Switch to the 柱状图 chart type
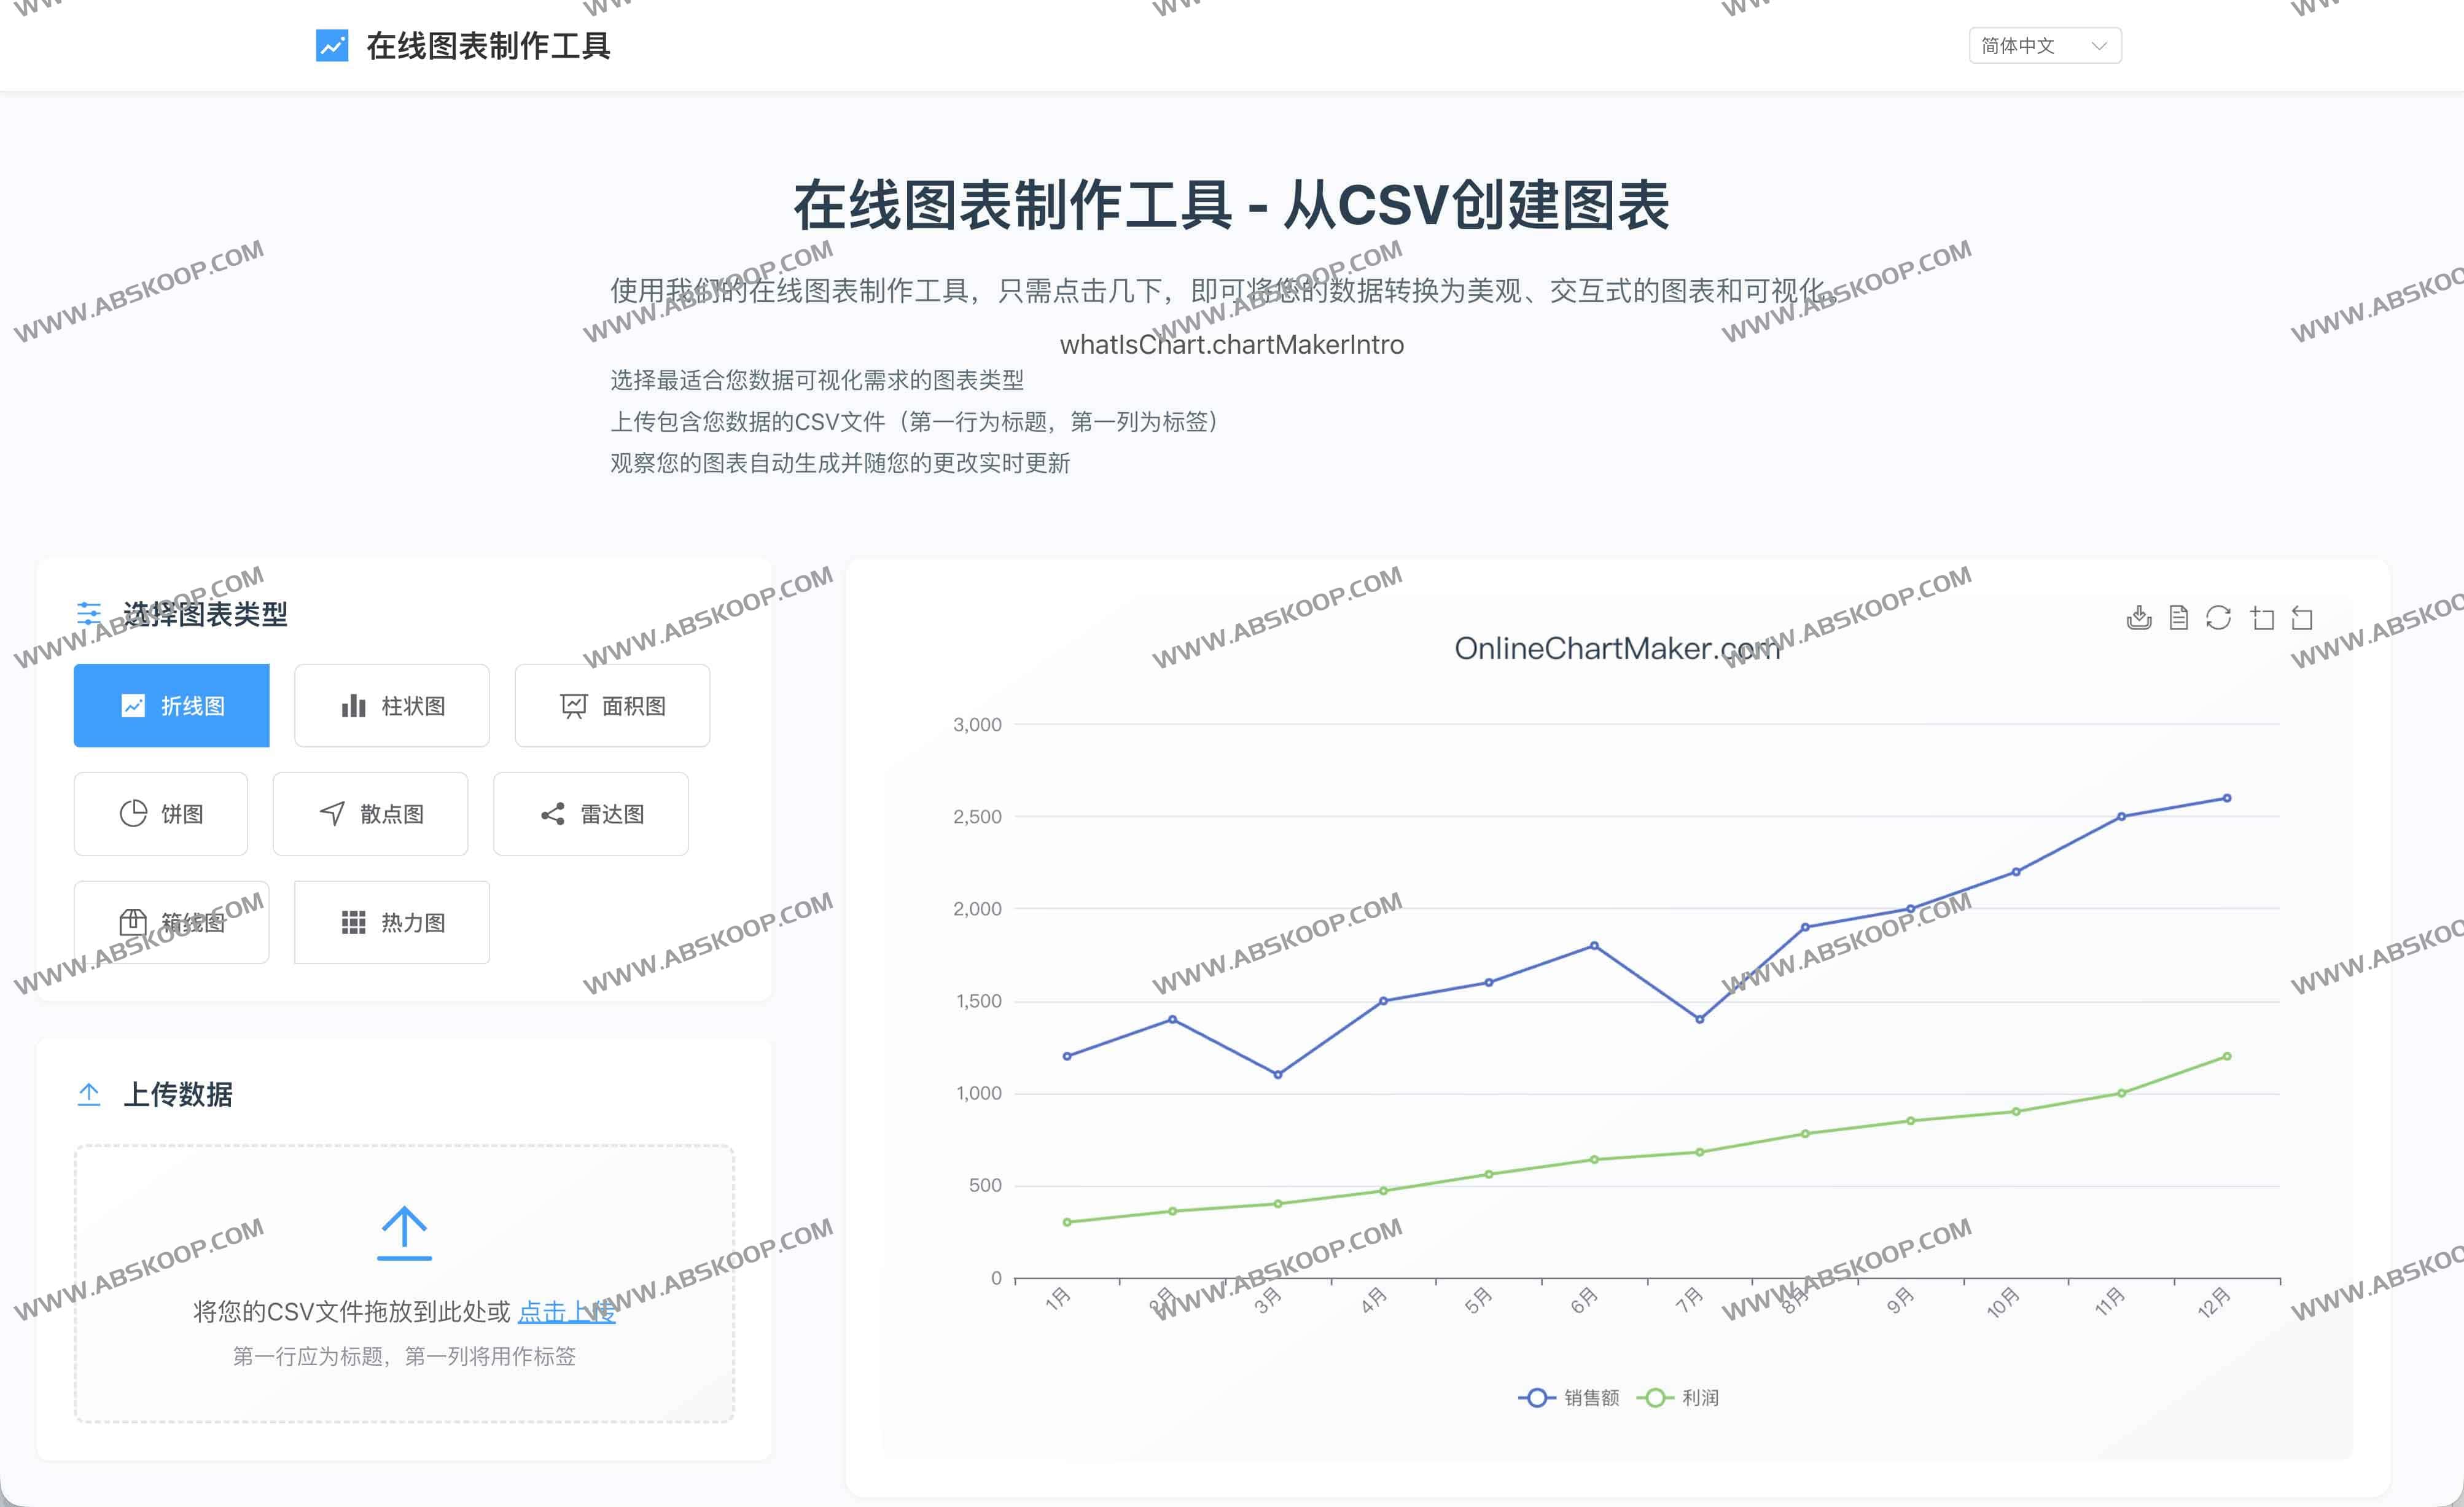 coord(392,706)
